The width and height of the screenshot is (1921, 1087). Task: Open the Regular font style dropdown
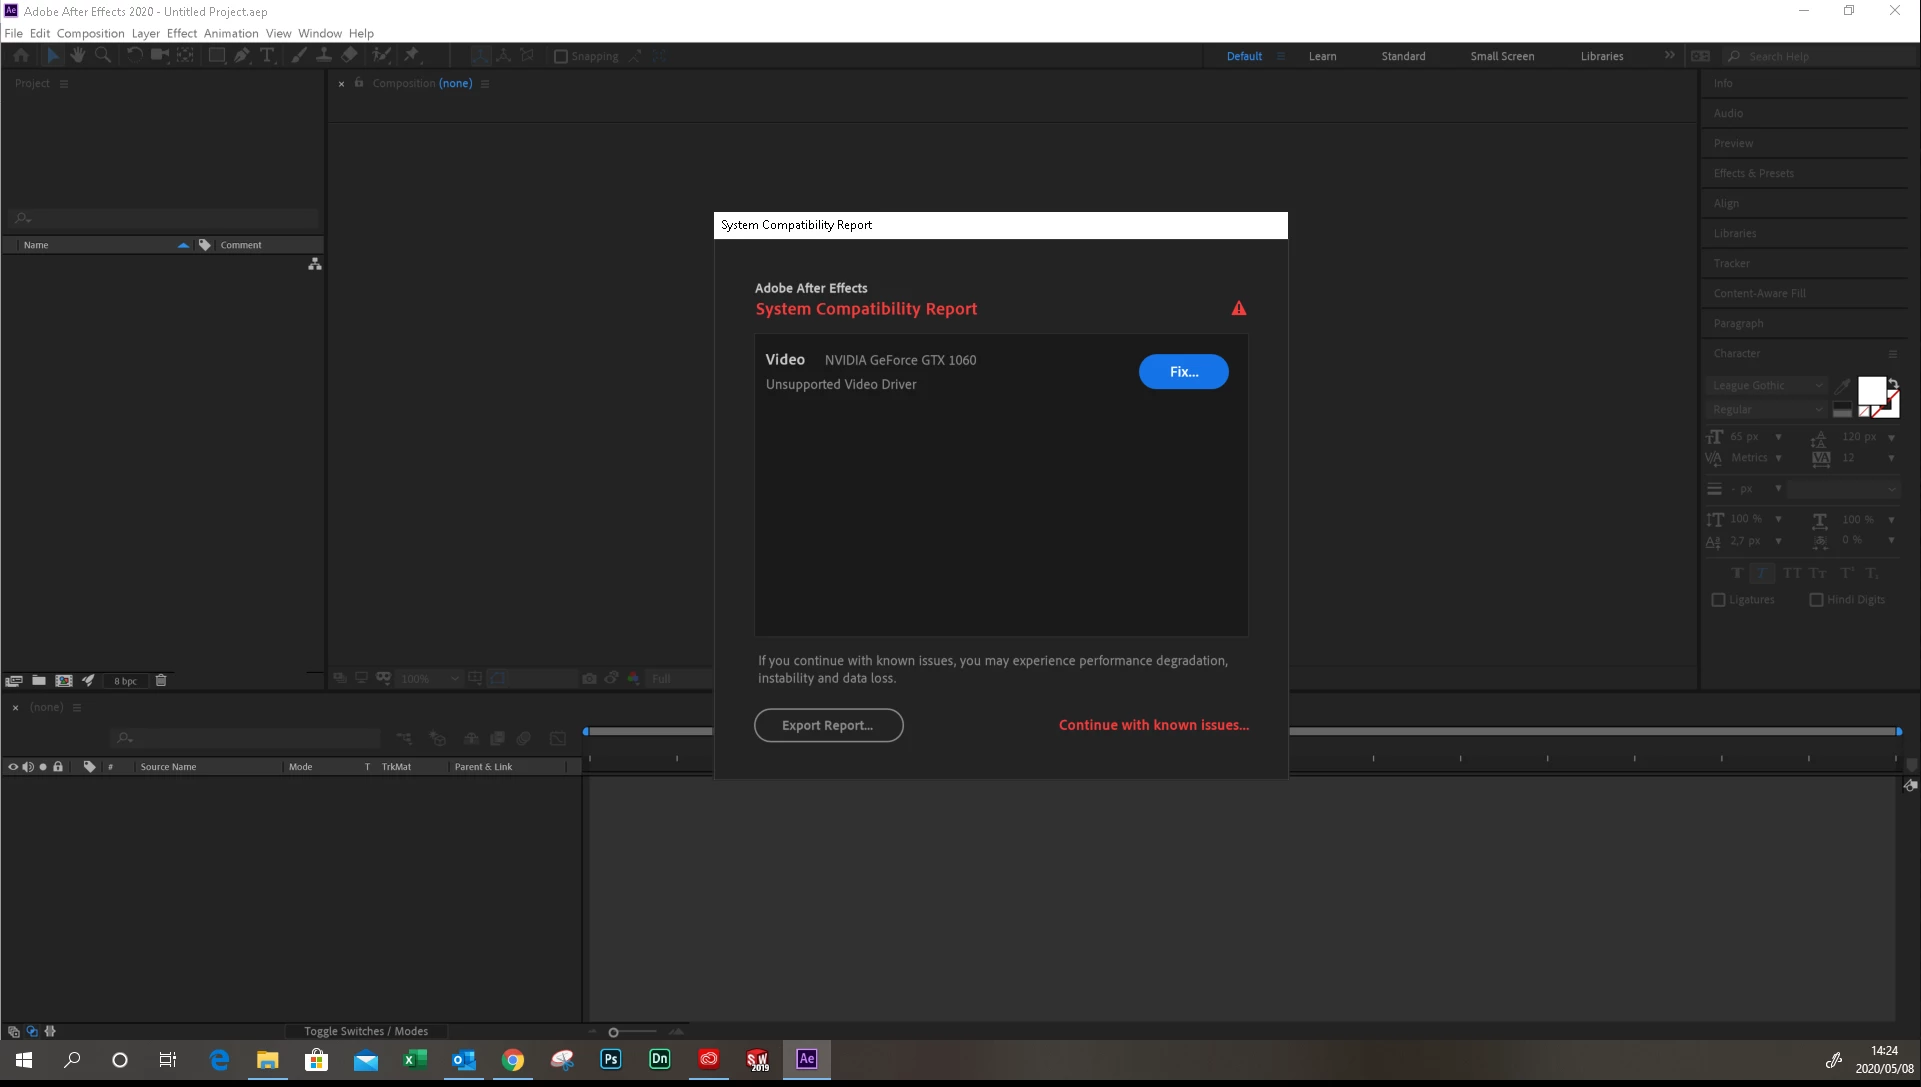1766,409
